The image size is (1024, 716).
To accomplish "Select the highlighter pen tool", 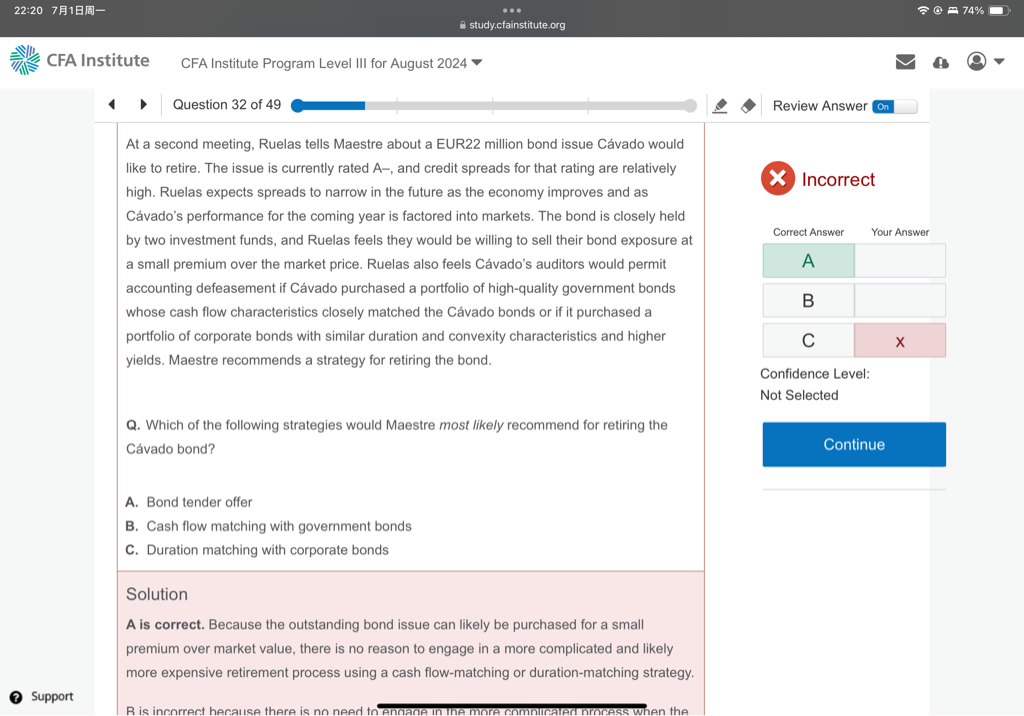I will (x=720, y=106).
